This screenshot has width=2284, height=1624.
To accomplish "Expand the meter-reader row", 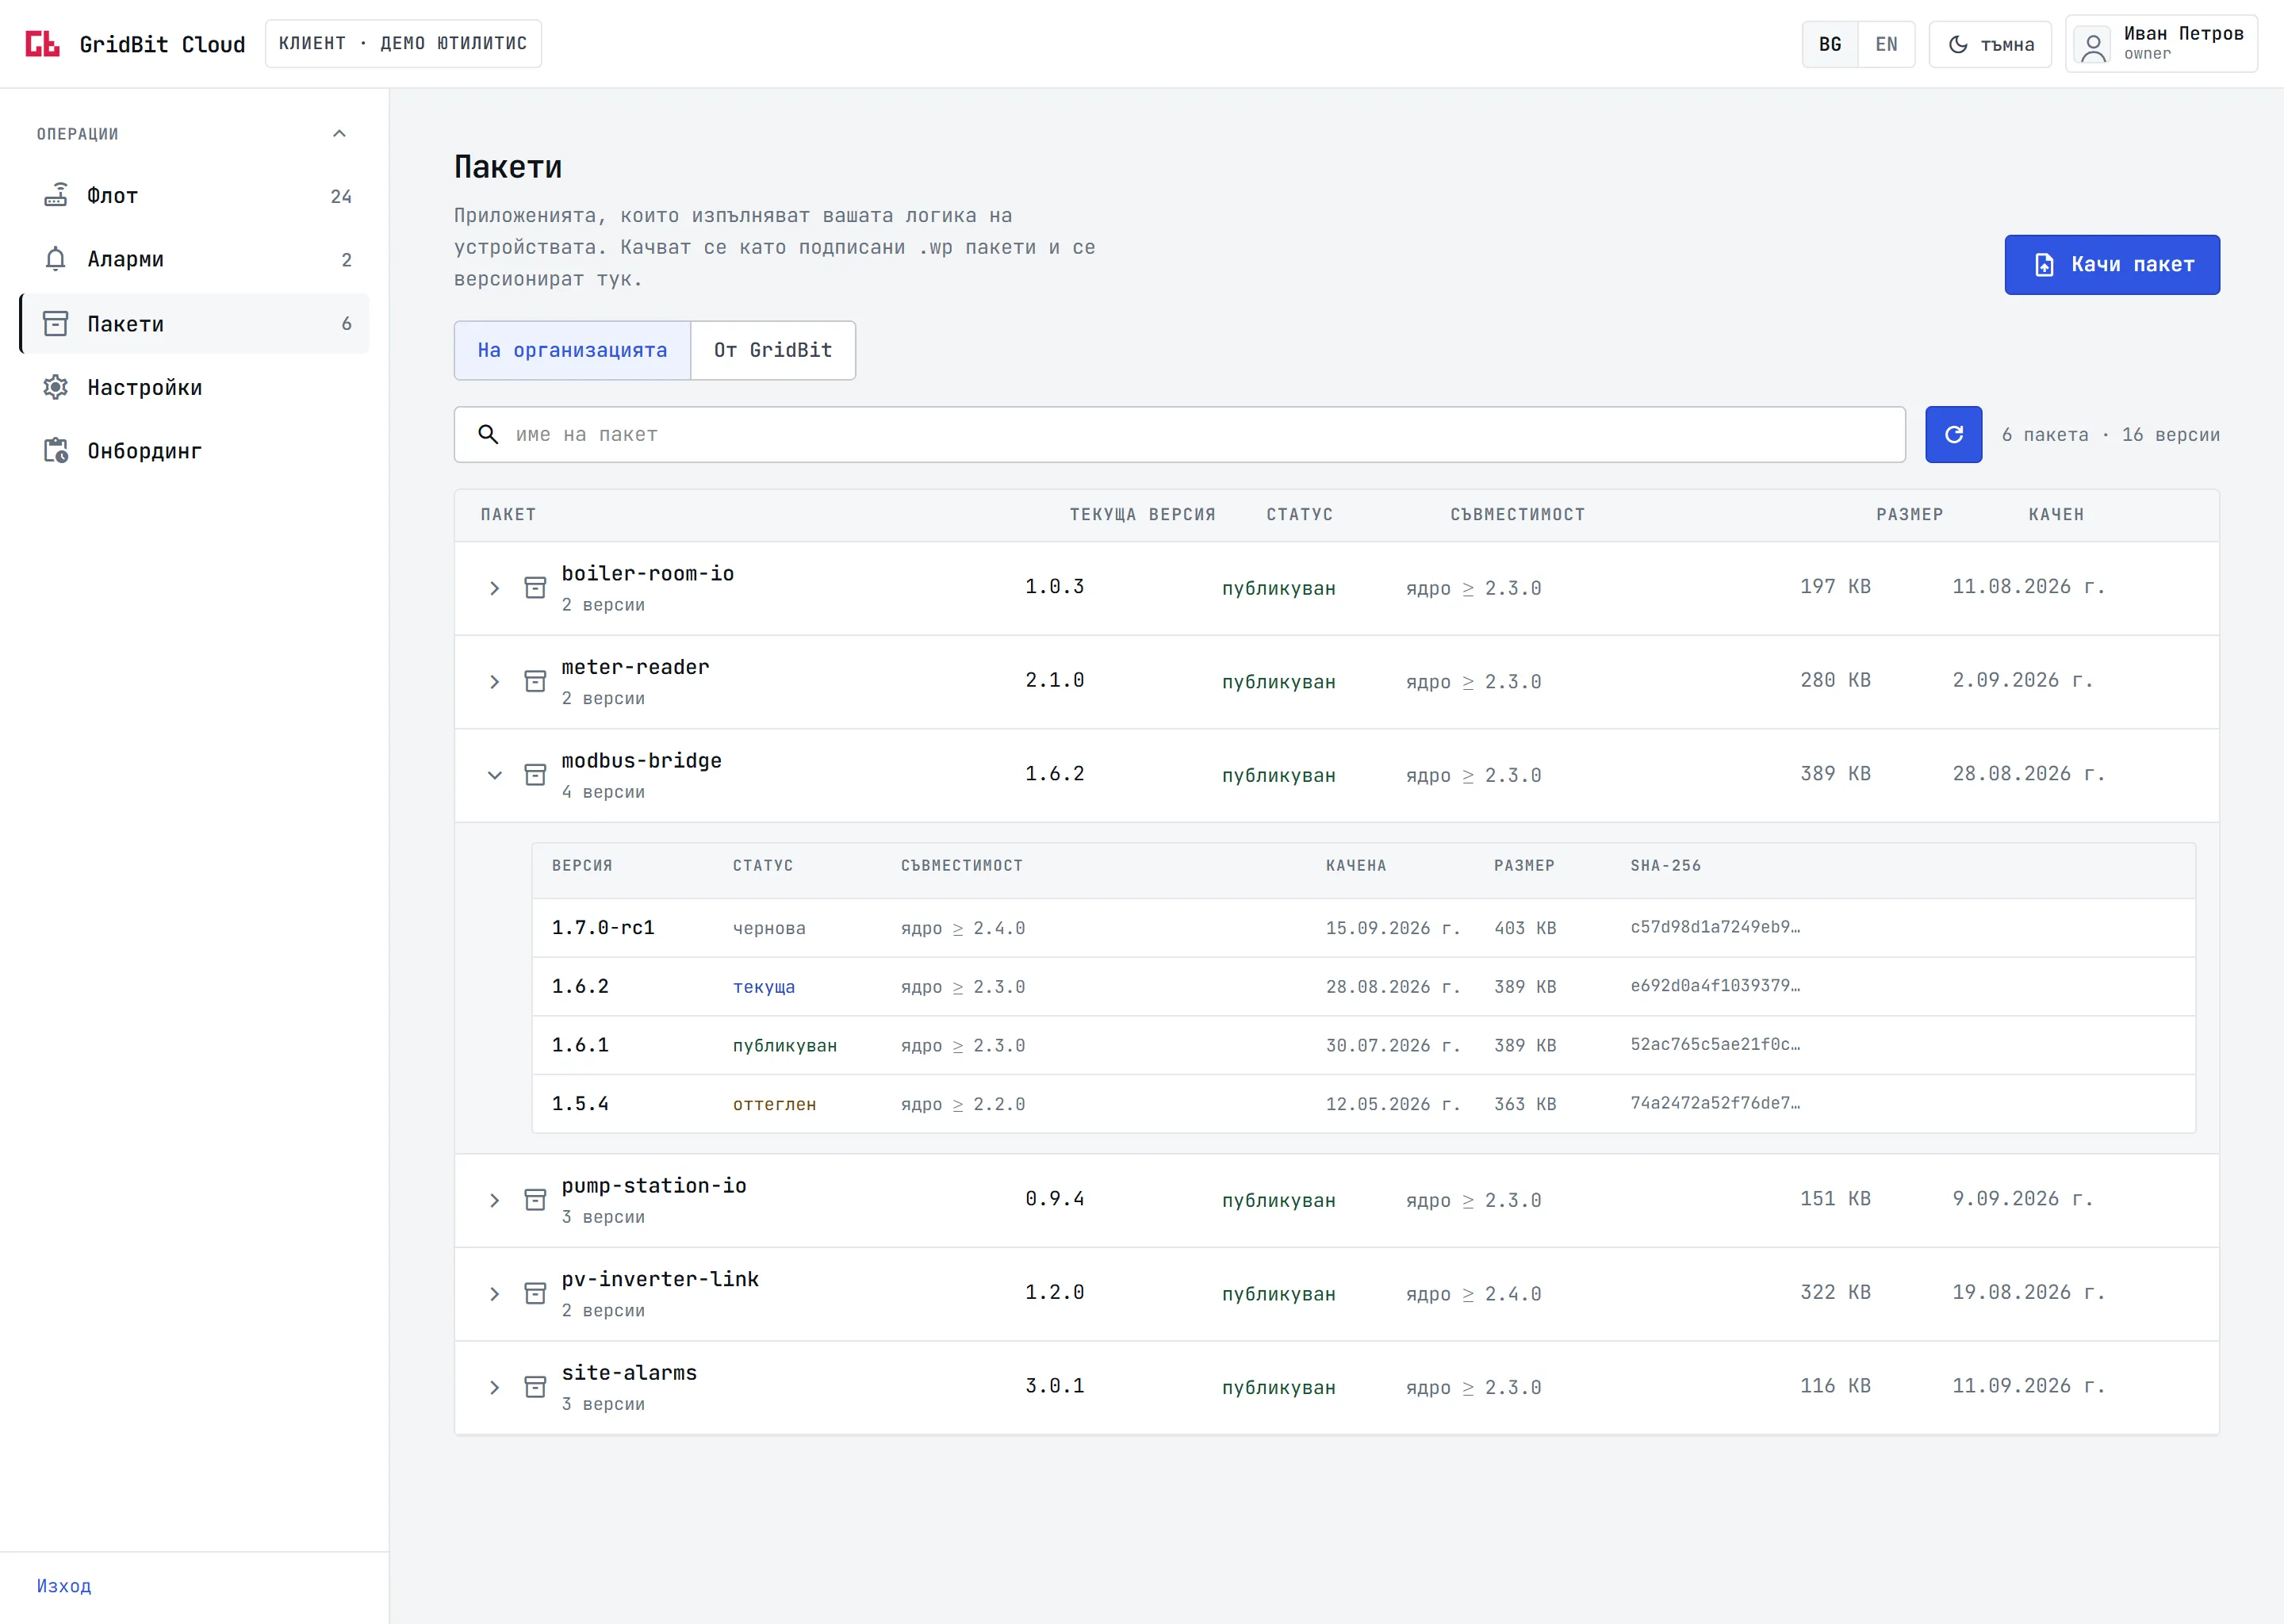I will (494, 682).
